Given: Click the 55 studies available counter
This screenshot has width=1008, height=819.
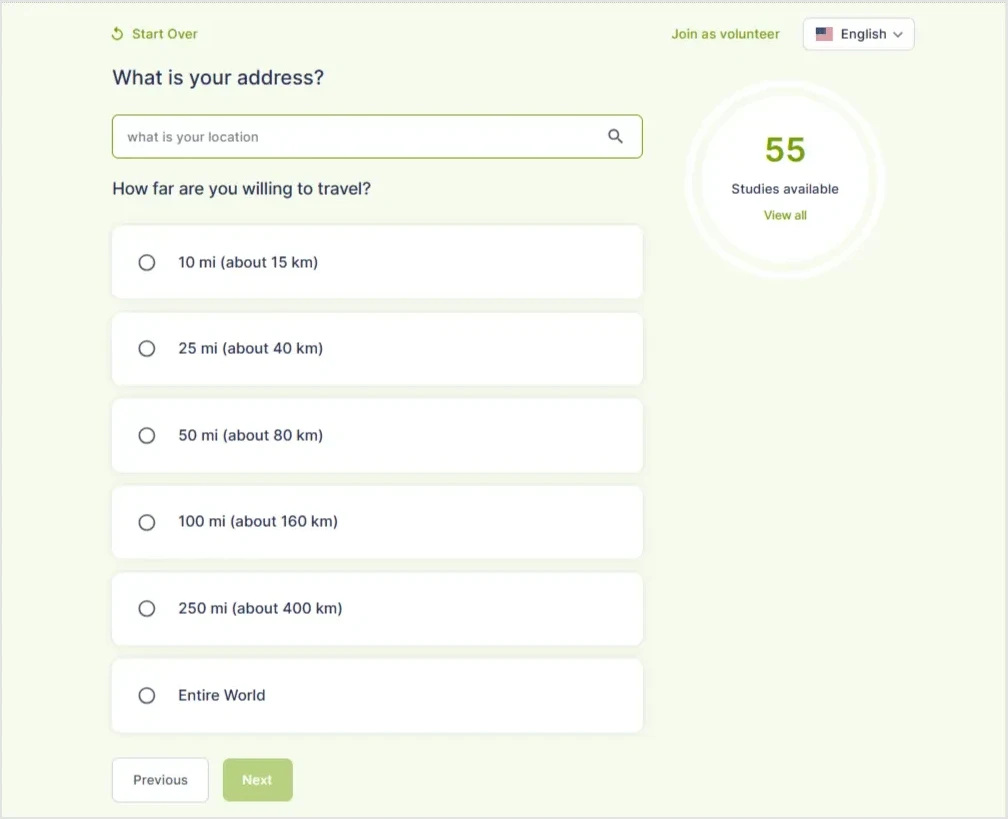Looking at the screenshot, I should click(785, 150).
